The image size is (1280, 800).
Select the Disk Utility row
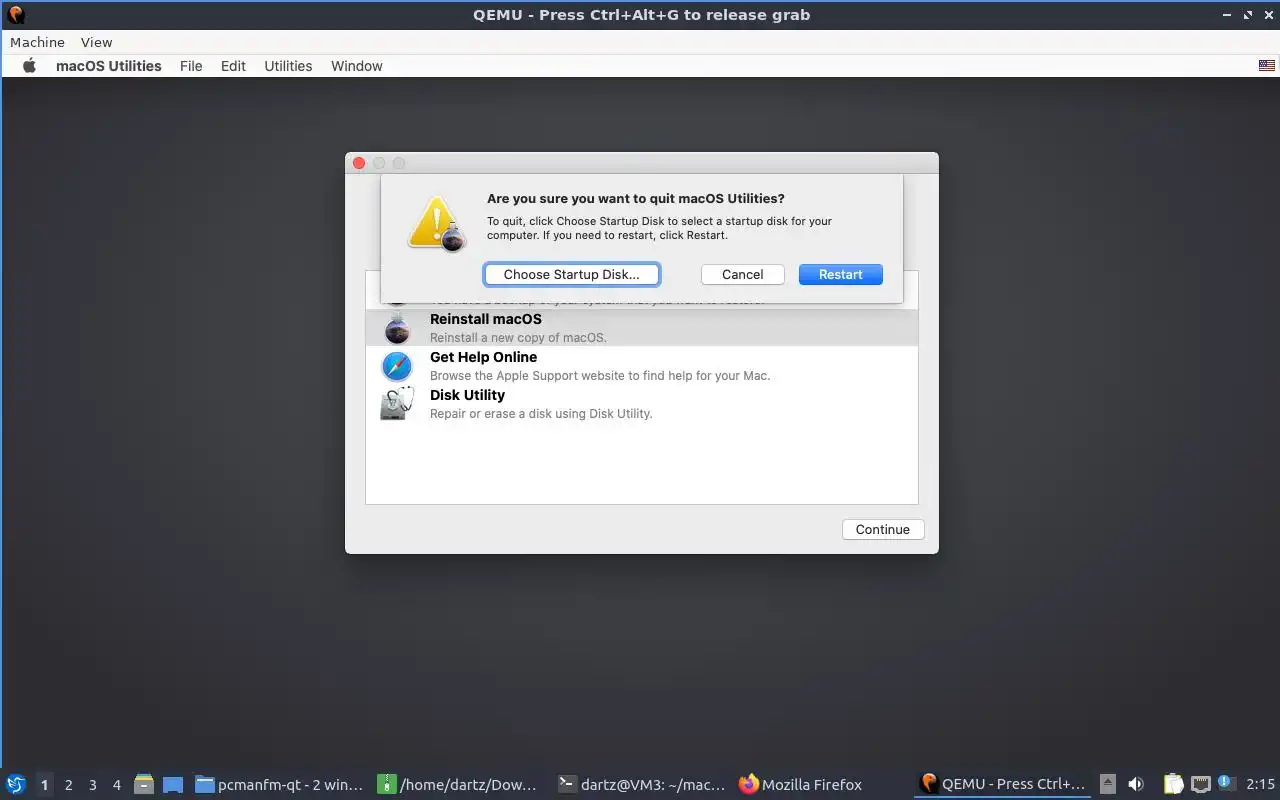[x=641, y=404]
